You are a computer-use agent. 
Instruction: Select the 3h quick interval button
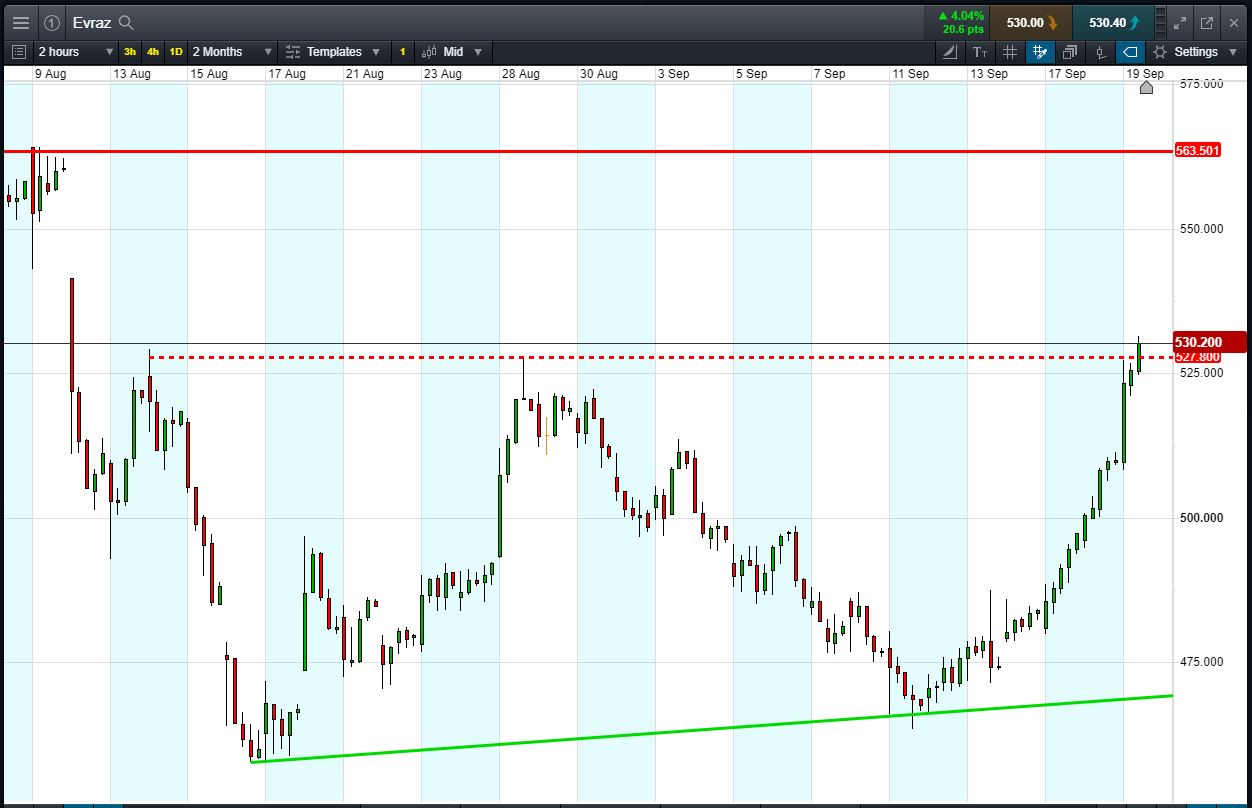pos(130,52)
